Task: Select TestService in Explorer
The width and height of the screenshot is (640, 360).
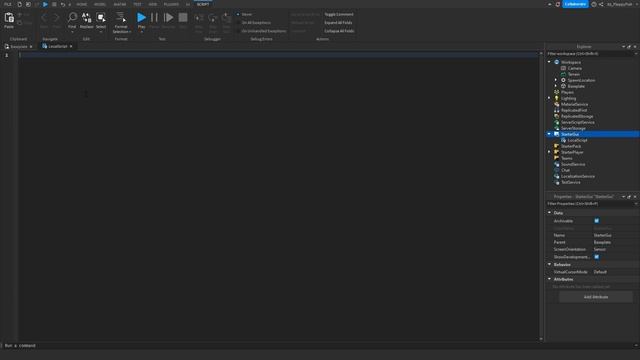Action: coord(570,182)
